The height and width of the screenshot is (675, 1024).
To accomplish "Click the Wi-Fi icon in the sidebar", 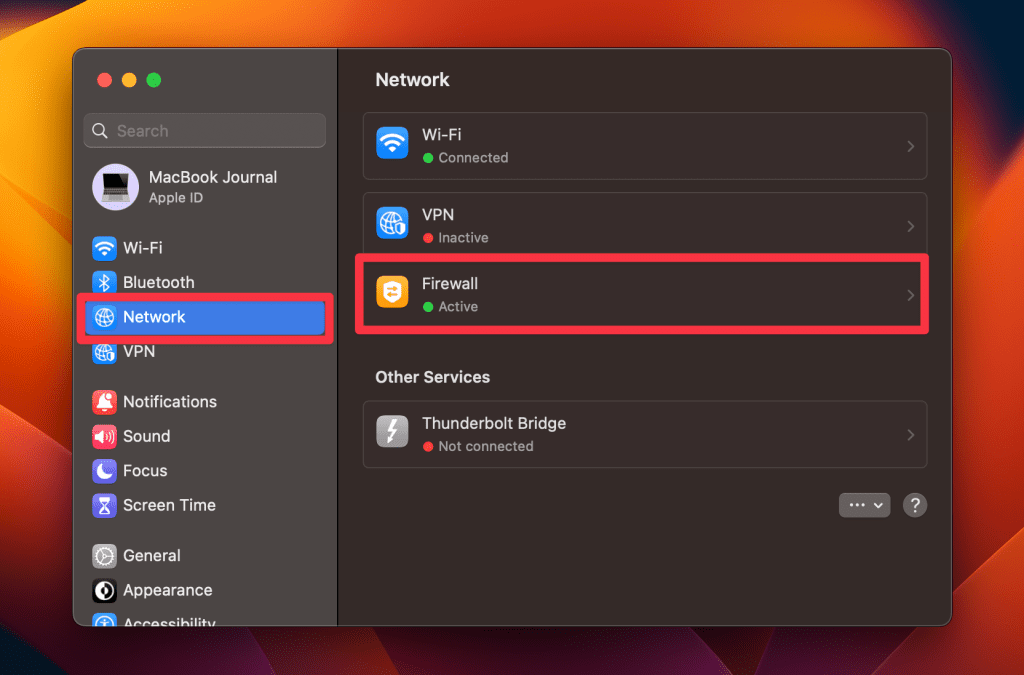I will point(104,248).
